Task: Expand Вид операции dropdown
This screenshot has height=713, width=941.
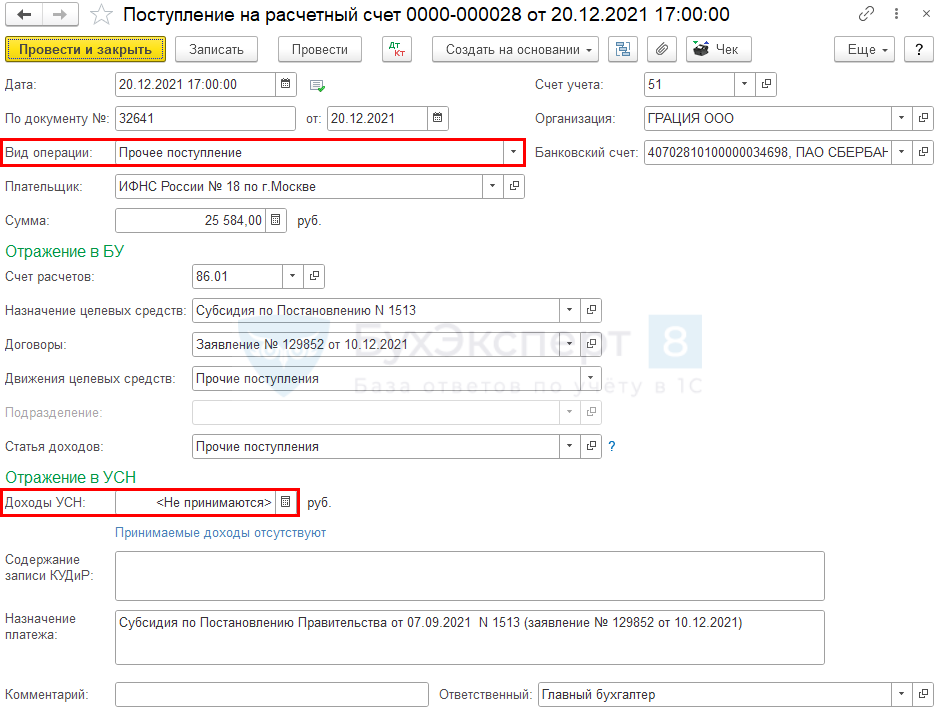Action: click(x=513, y=152)
